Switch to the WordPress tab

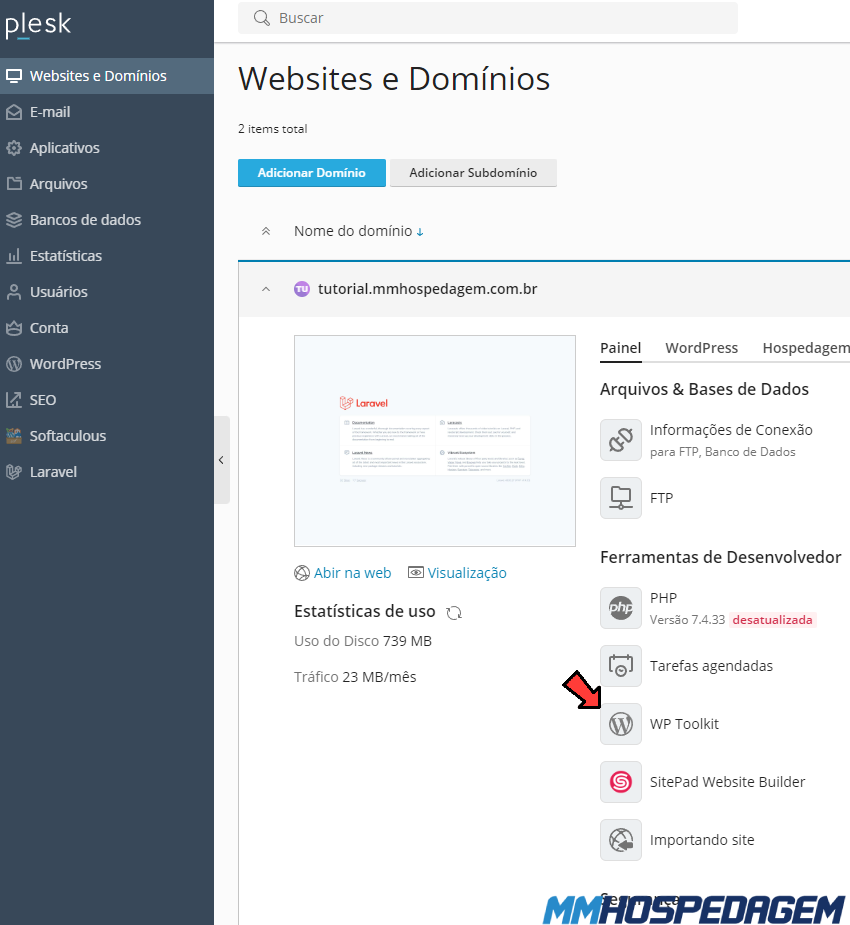point(701,348)
